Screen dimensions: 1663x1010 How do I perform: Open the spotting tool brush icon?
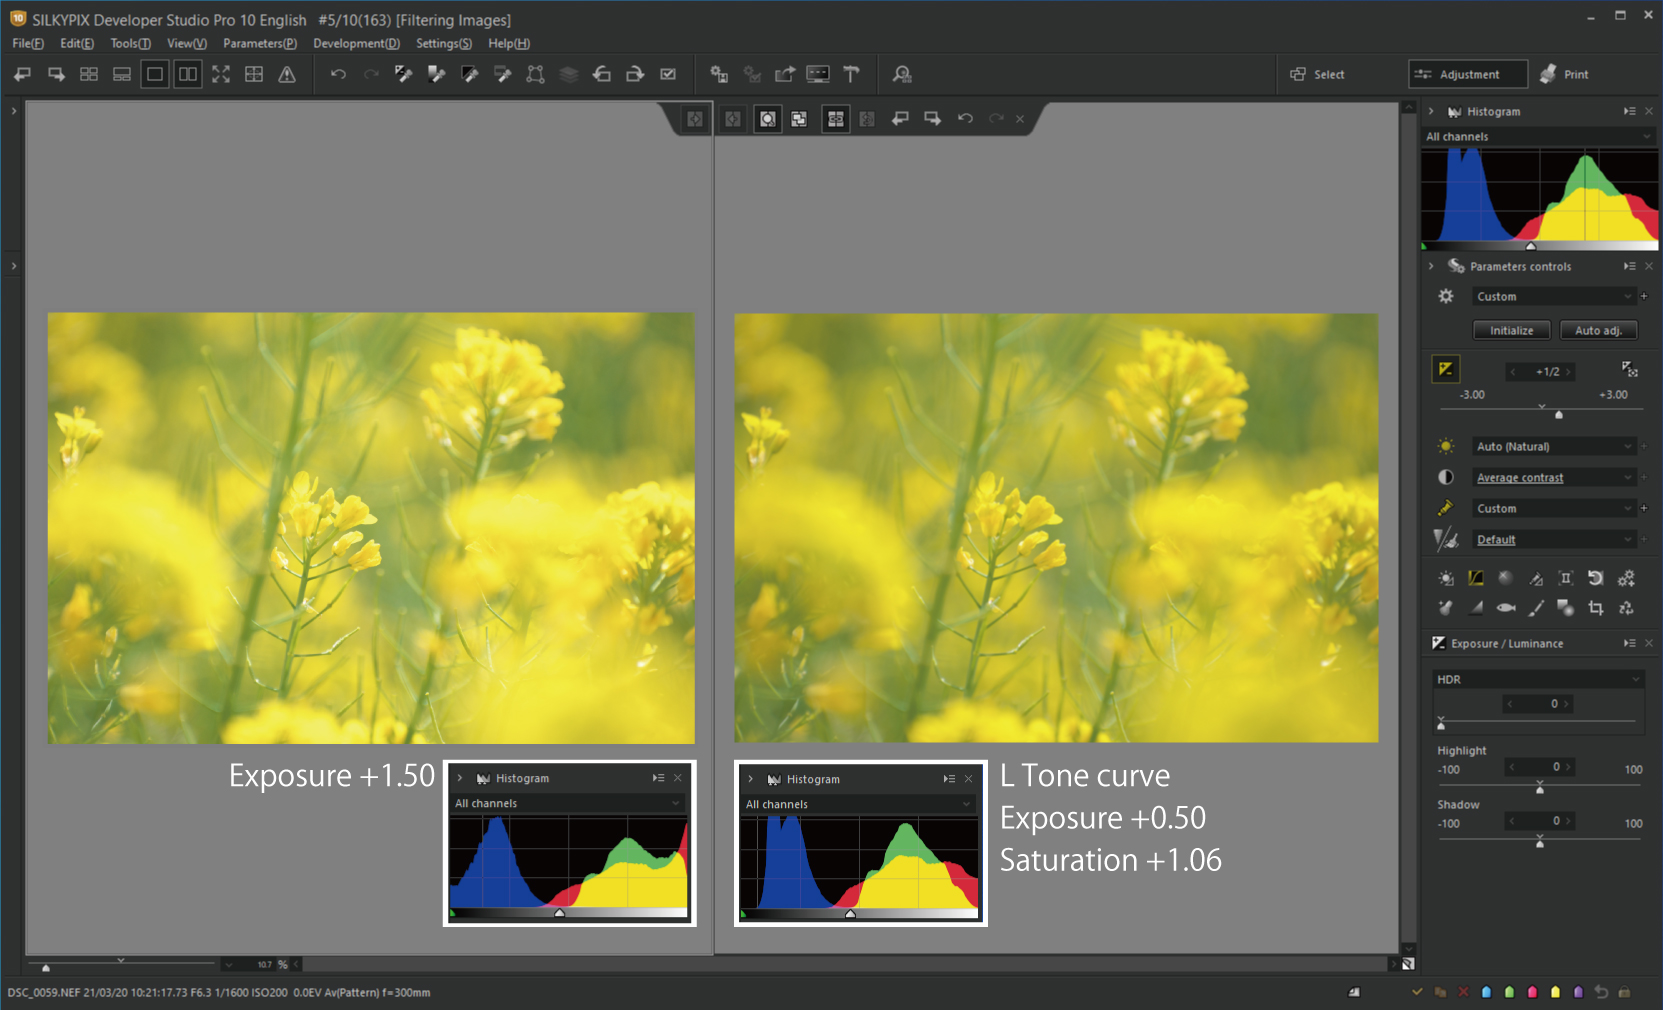tap(1446, 607)
